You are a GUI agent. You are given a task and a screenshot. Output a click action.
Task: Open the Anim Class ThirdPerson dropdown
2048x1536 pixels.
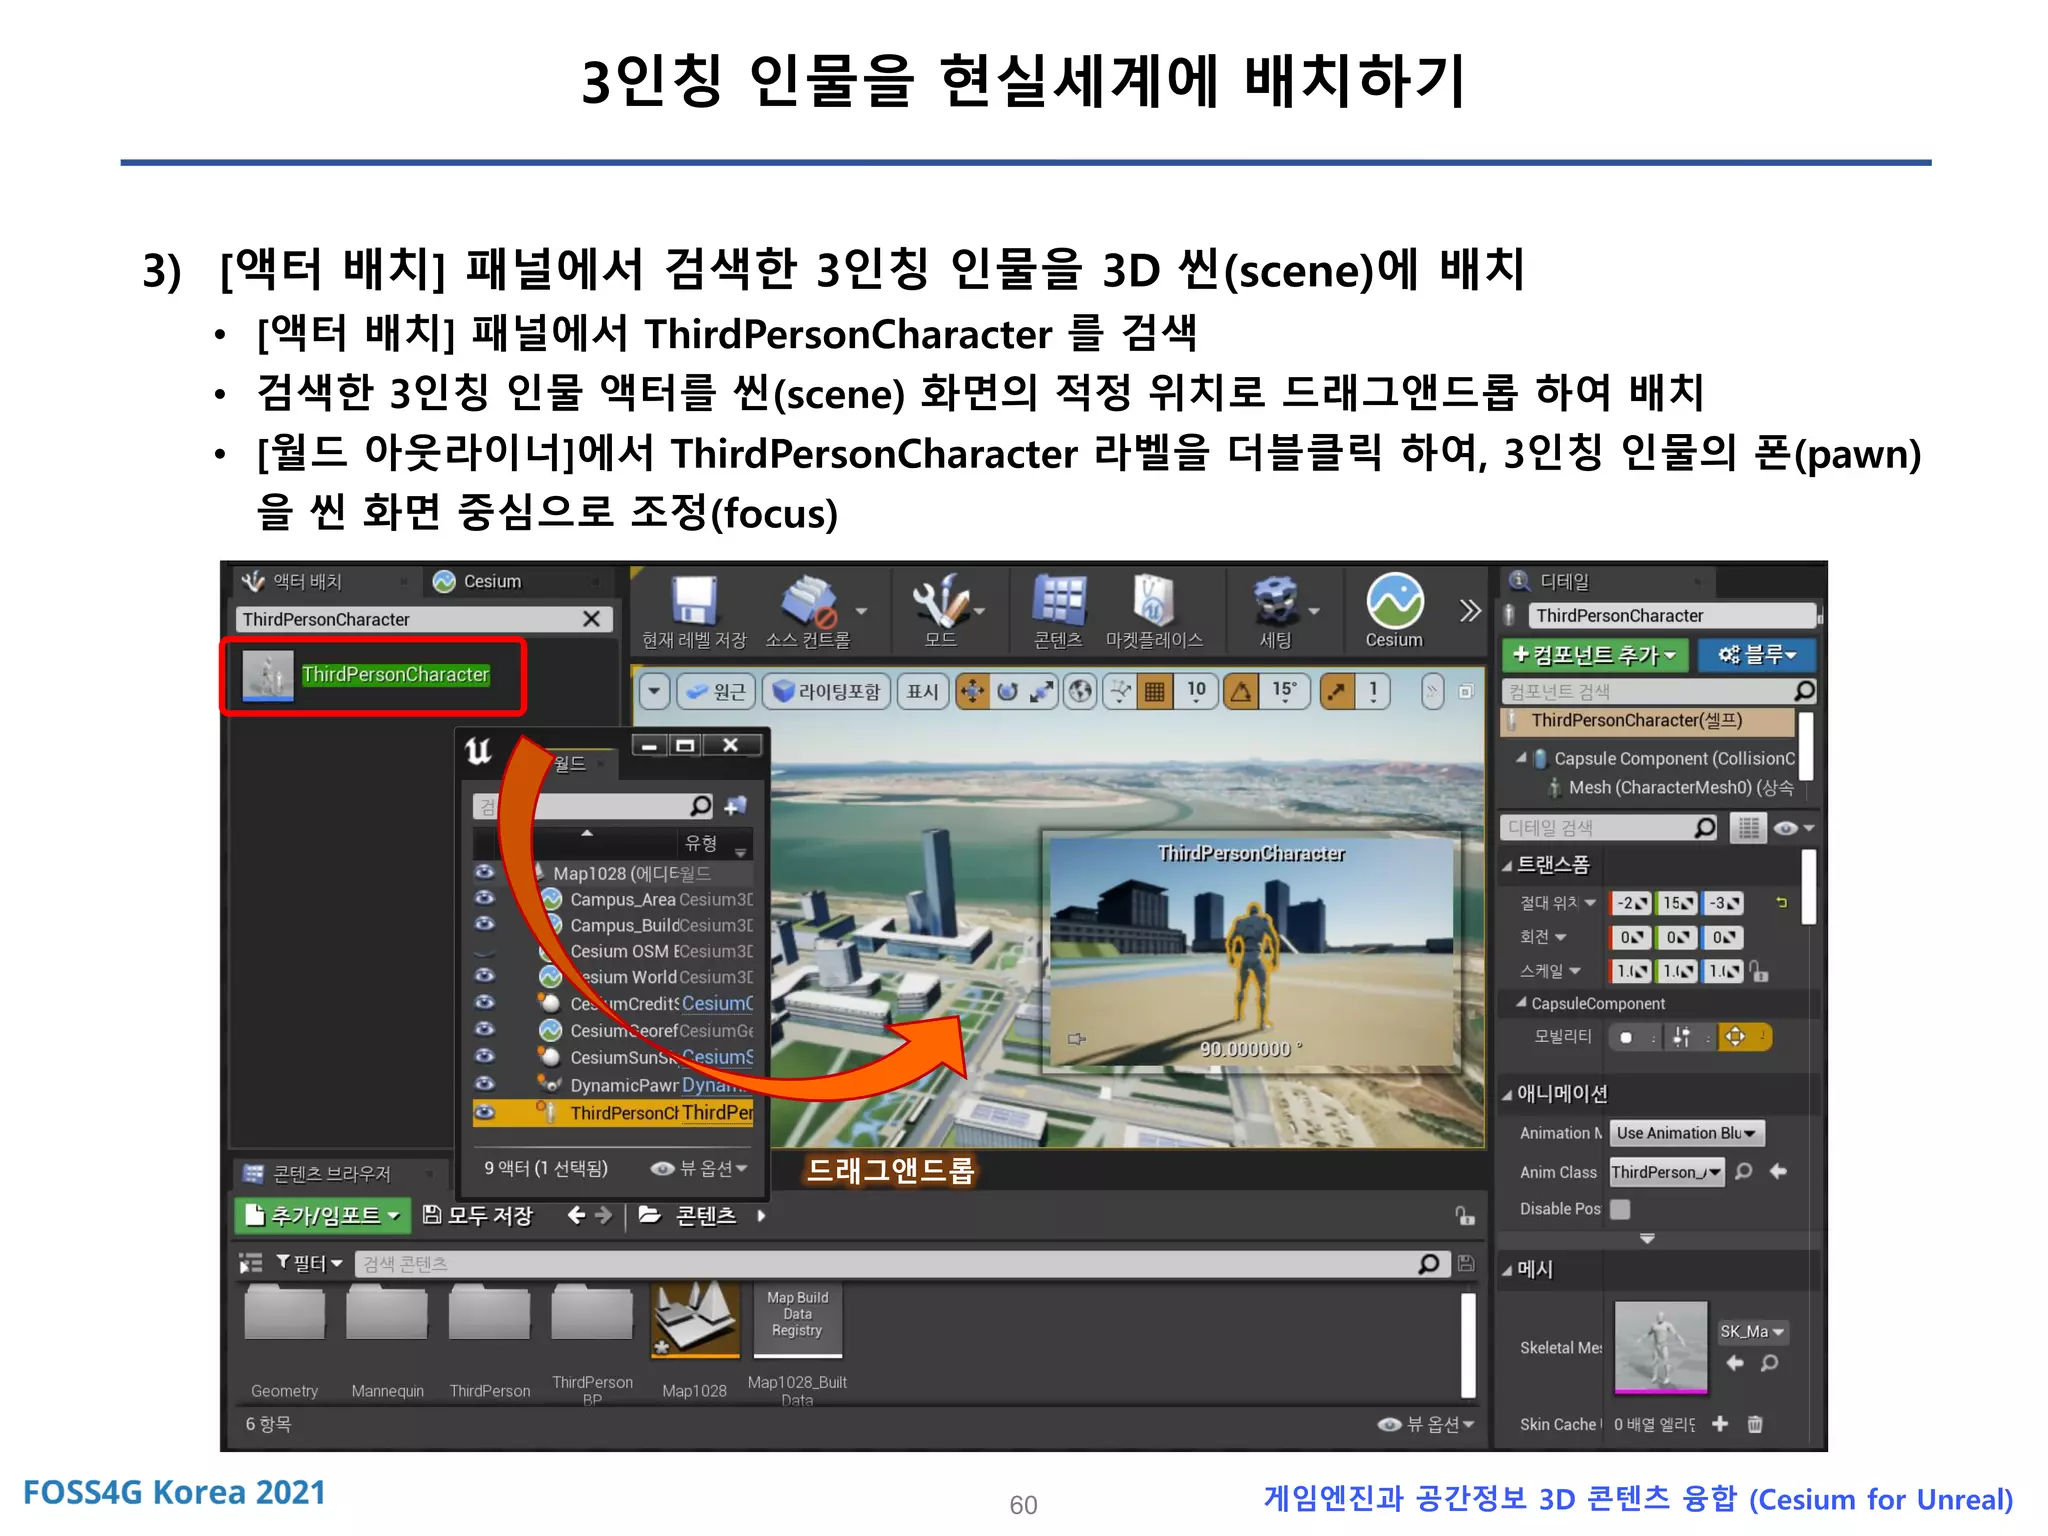point(1667,1172)
